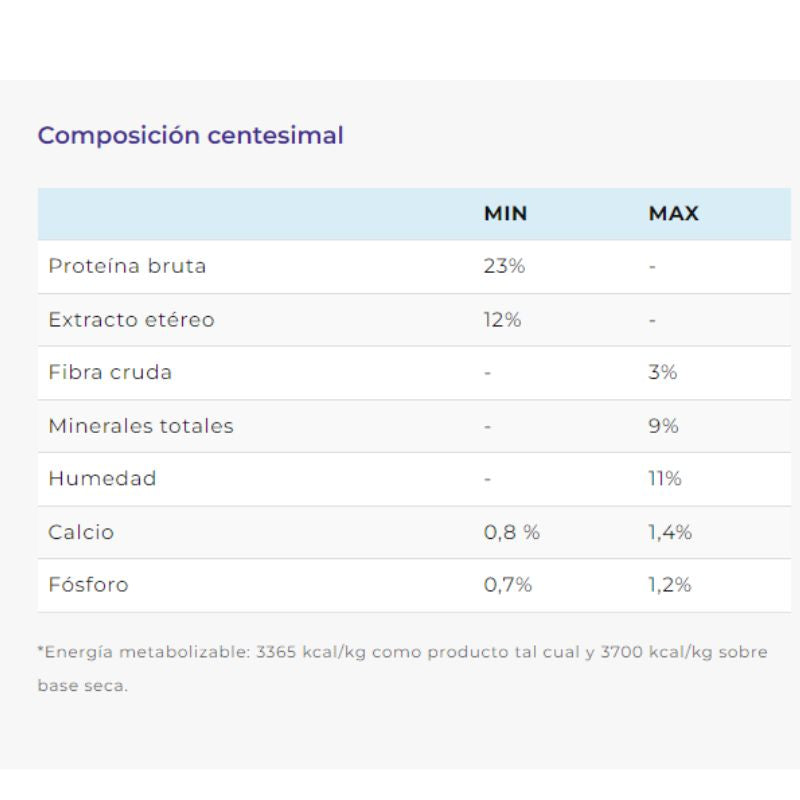Click the 23% minimum protein value
This screenshot has height=800, width=800.
coord(504,267)
